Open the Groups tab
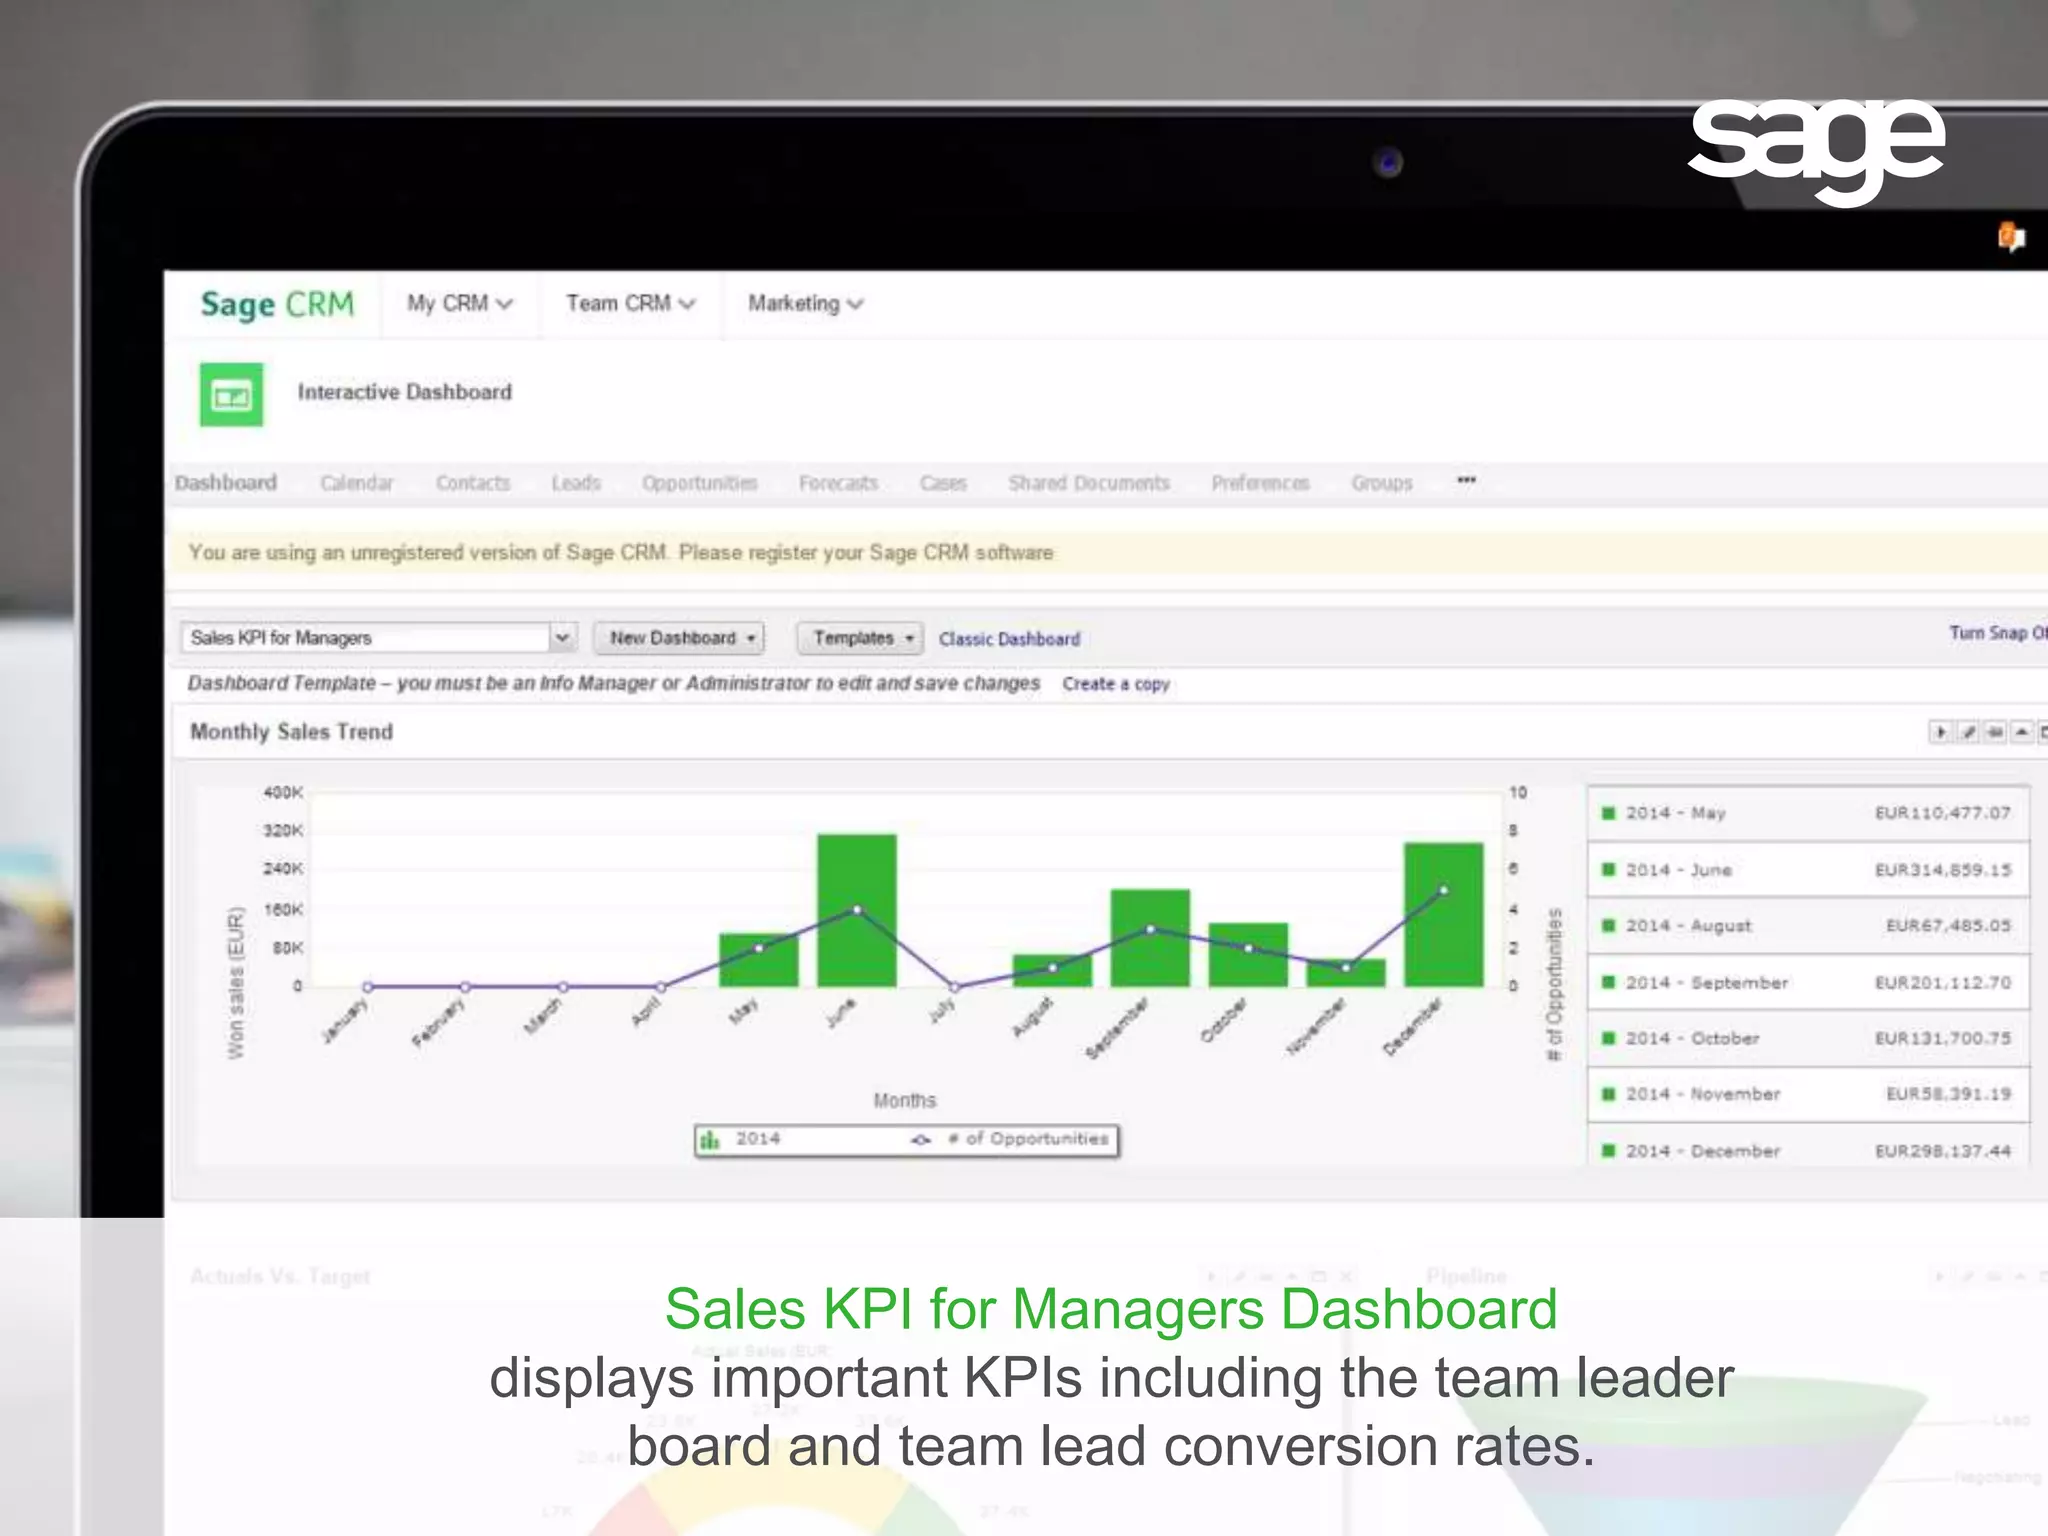Viewport: 2048px width, 1536px height. point(1382,483)
